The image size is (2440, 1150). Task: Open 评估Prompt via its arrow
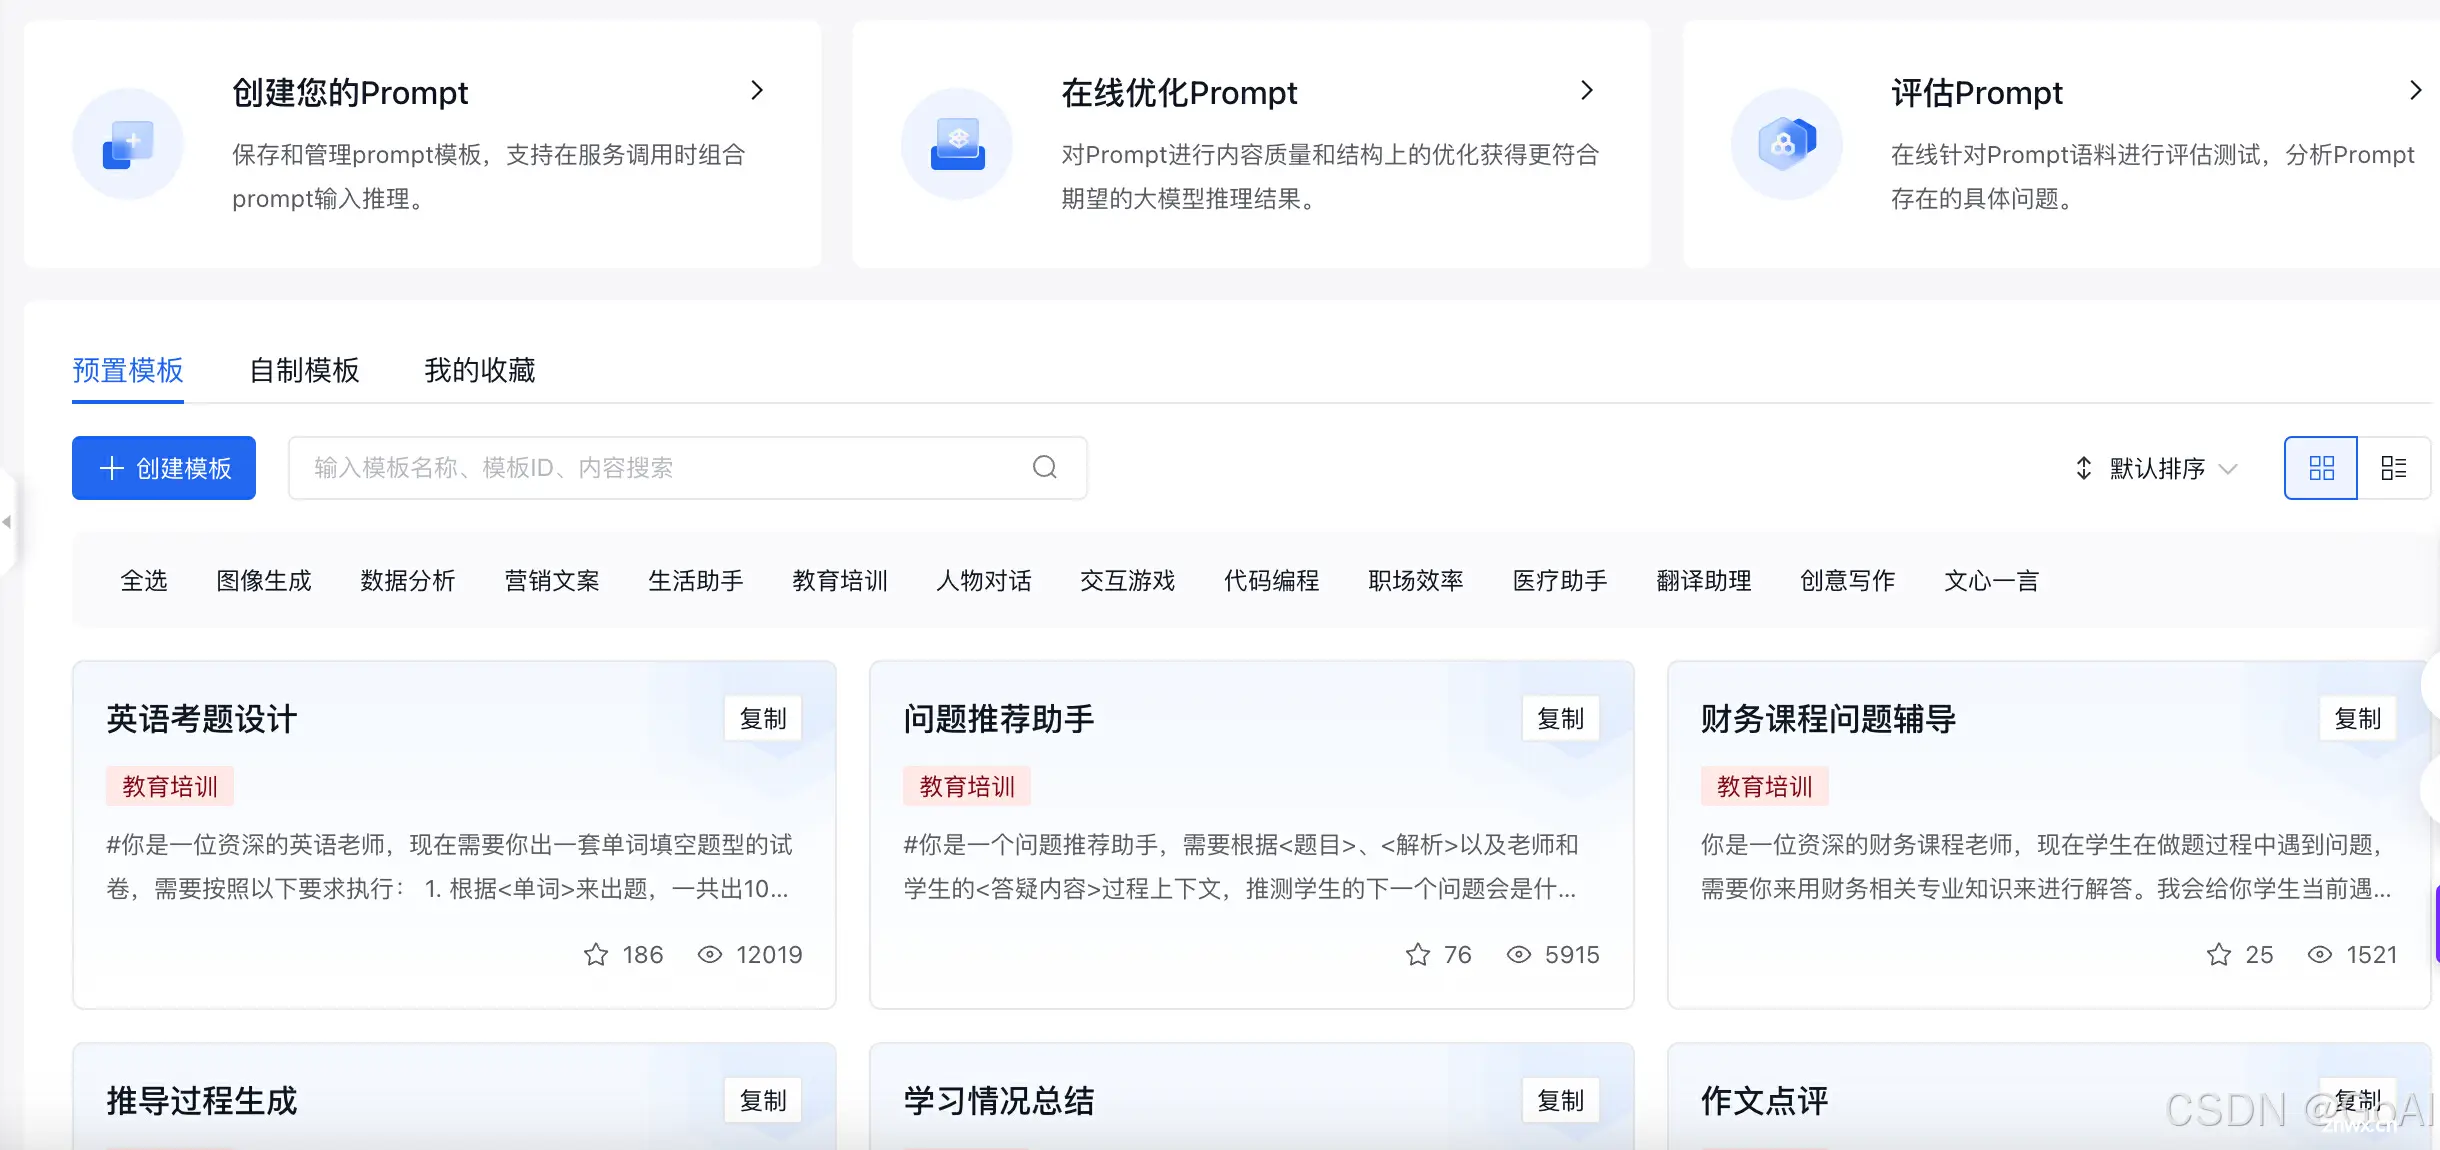click(x=2416, y=91)
